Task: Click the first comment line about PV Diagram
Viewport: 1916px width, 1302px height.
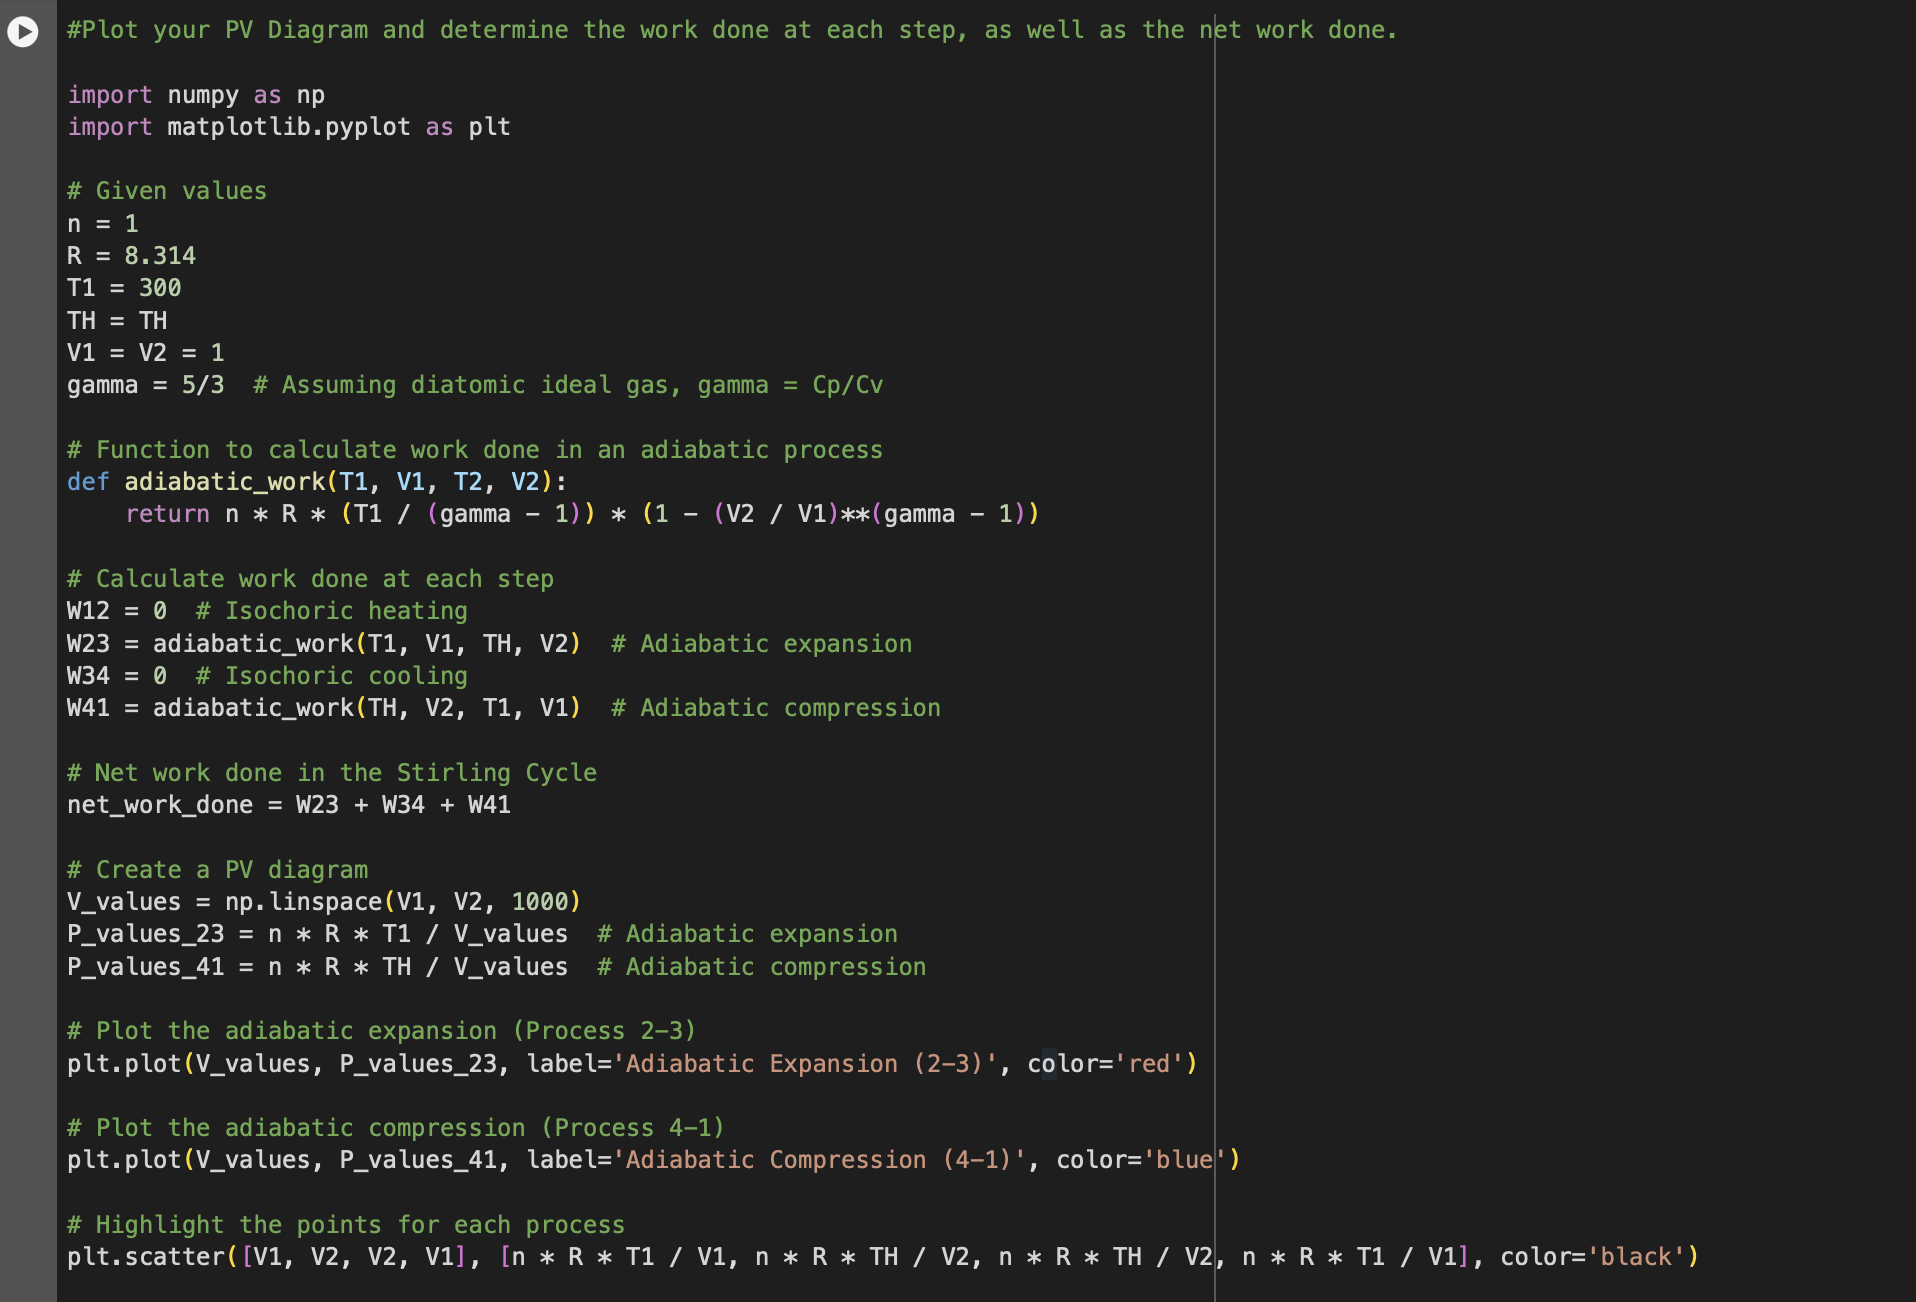Action: pyautogui.click(x=732, y=30)
